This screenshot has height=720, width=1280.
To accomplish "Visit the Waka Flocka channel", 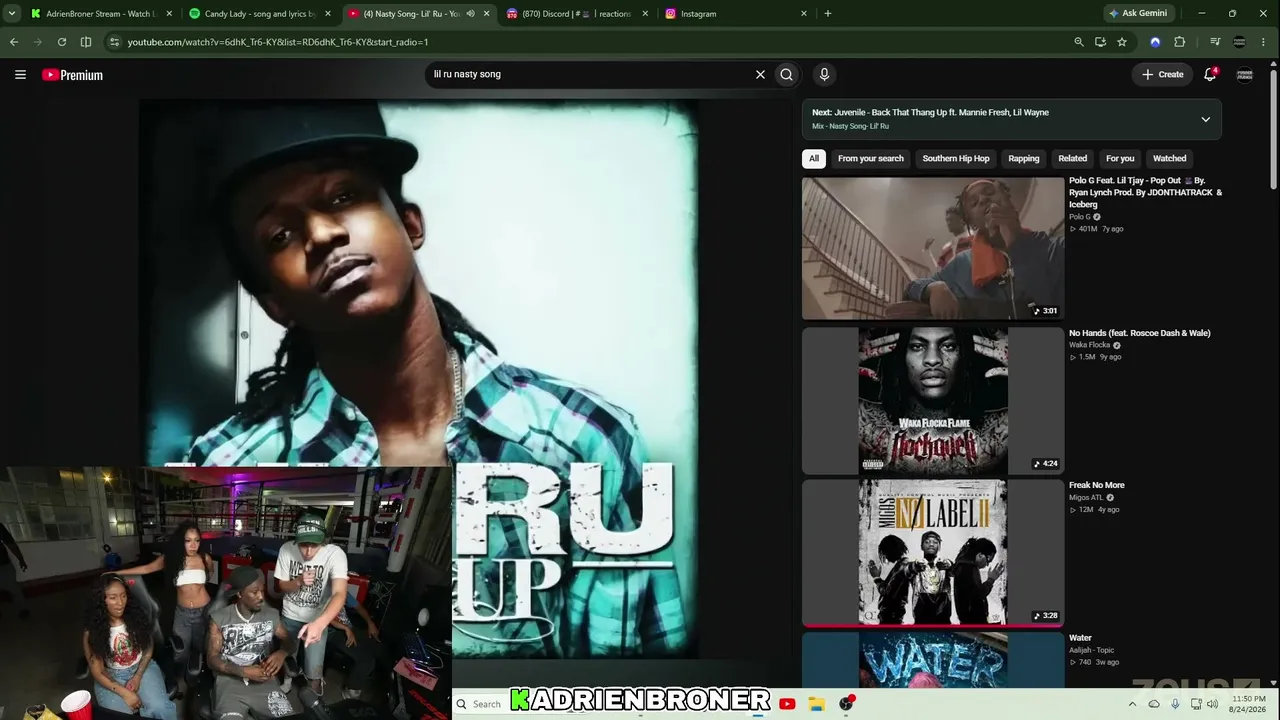I will (1090, 345).
